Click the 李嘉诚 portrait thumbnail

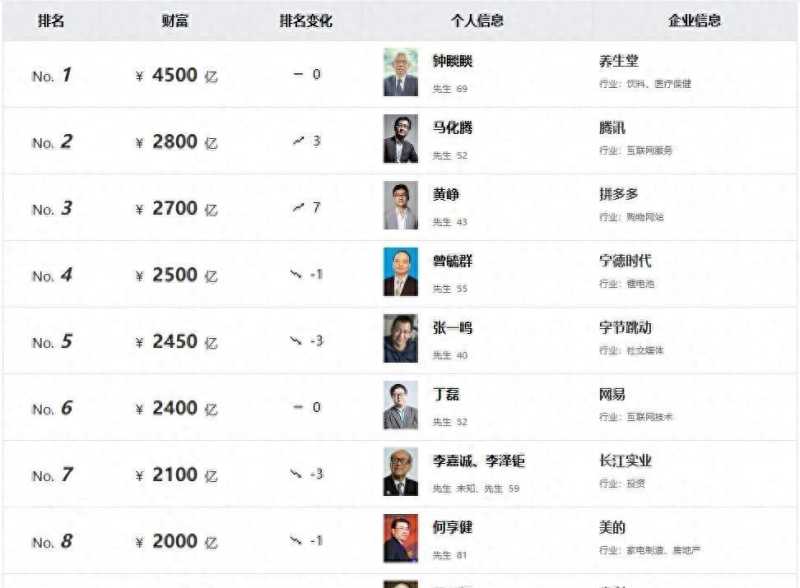point(401,472)
